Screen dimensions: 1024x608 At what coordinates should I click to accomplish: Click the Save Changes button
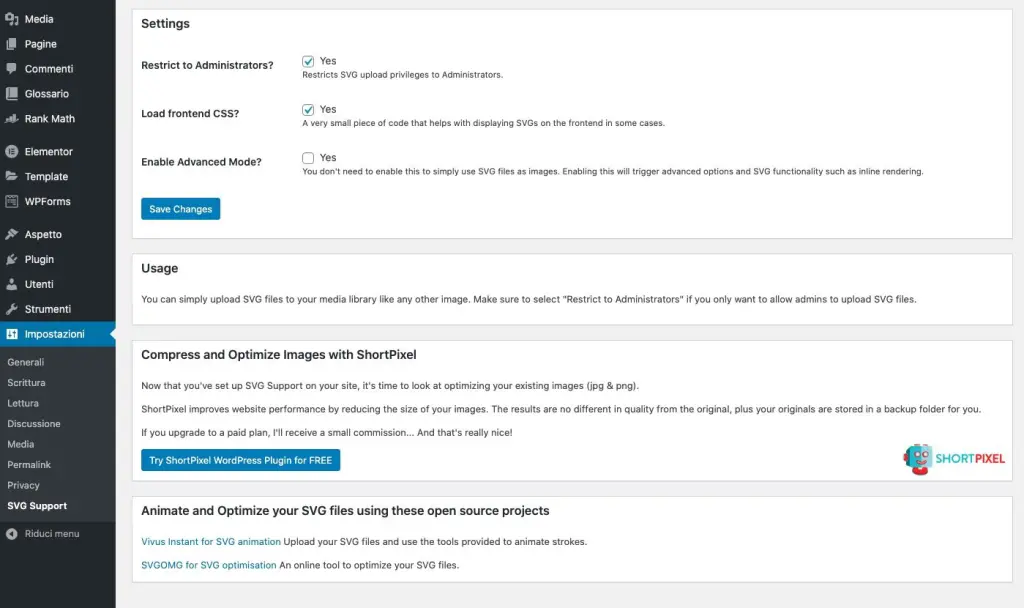pos(180,209)
